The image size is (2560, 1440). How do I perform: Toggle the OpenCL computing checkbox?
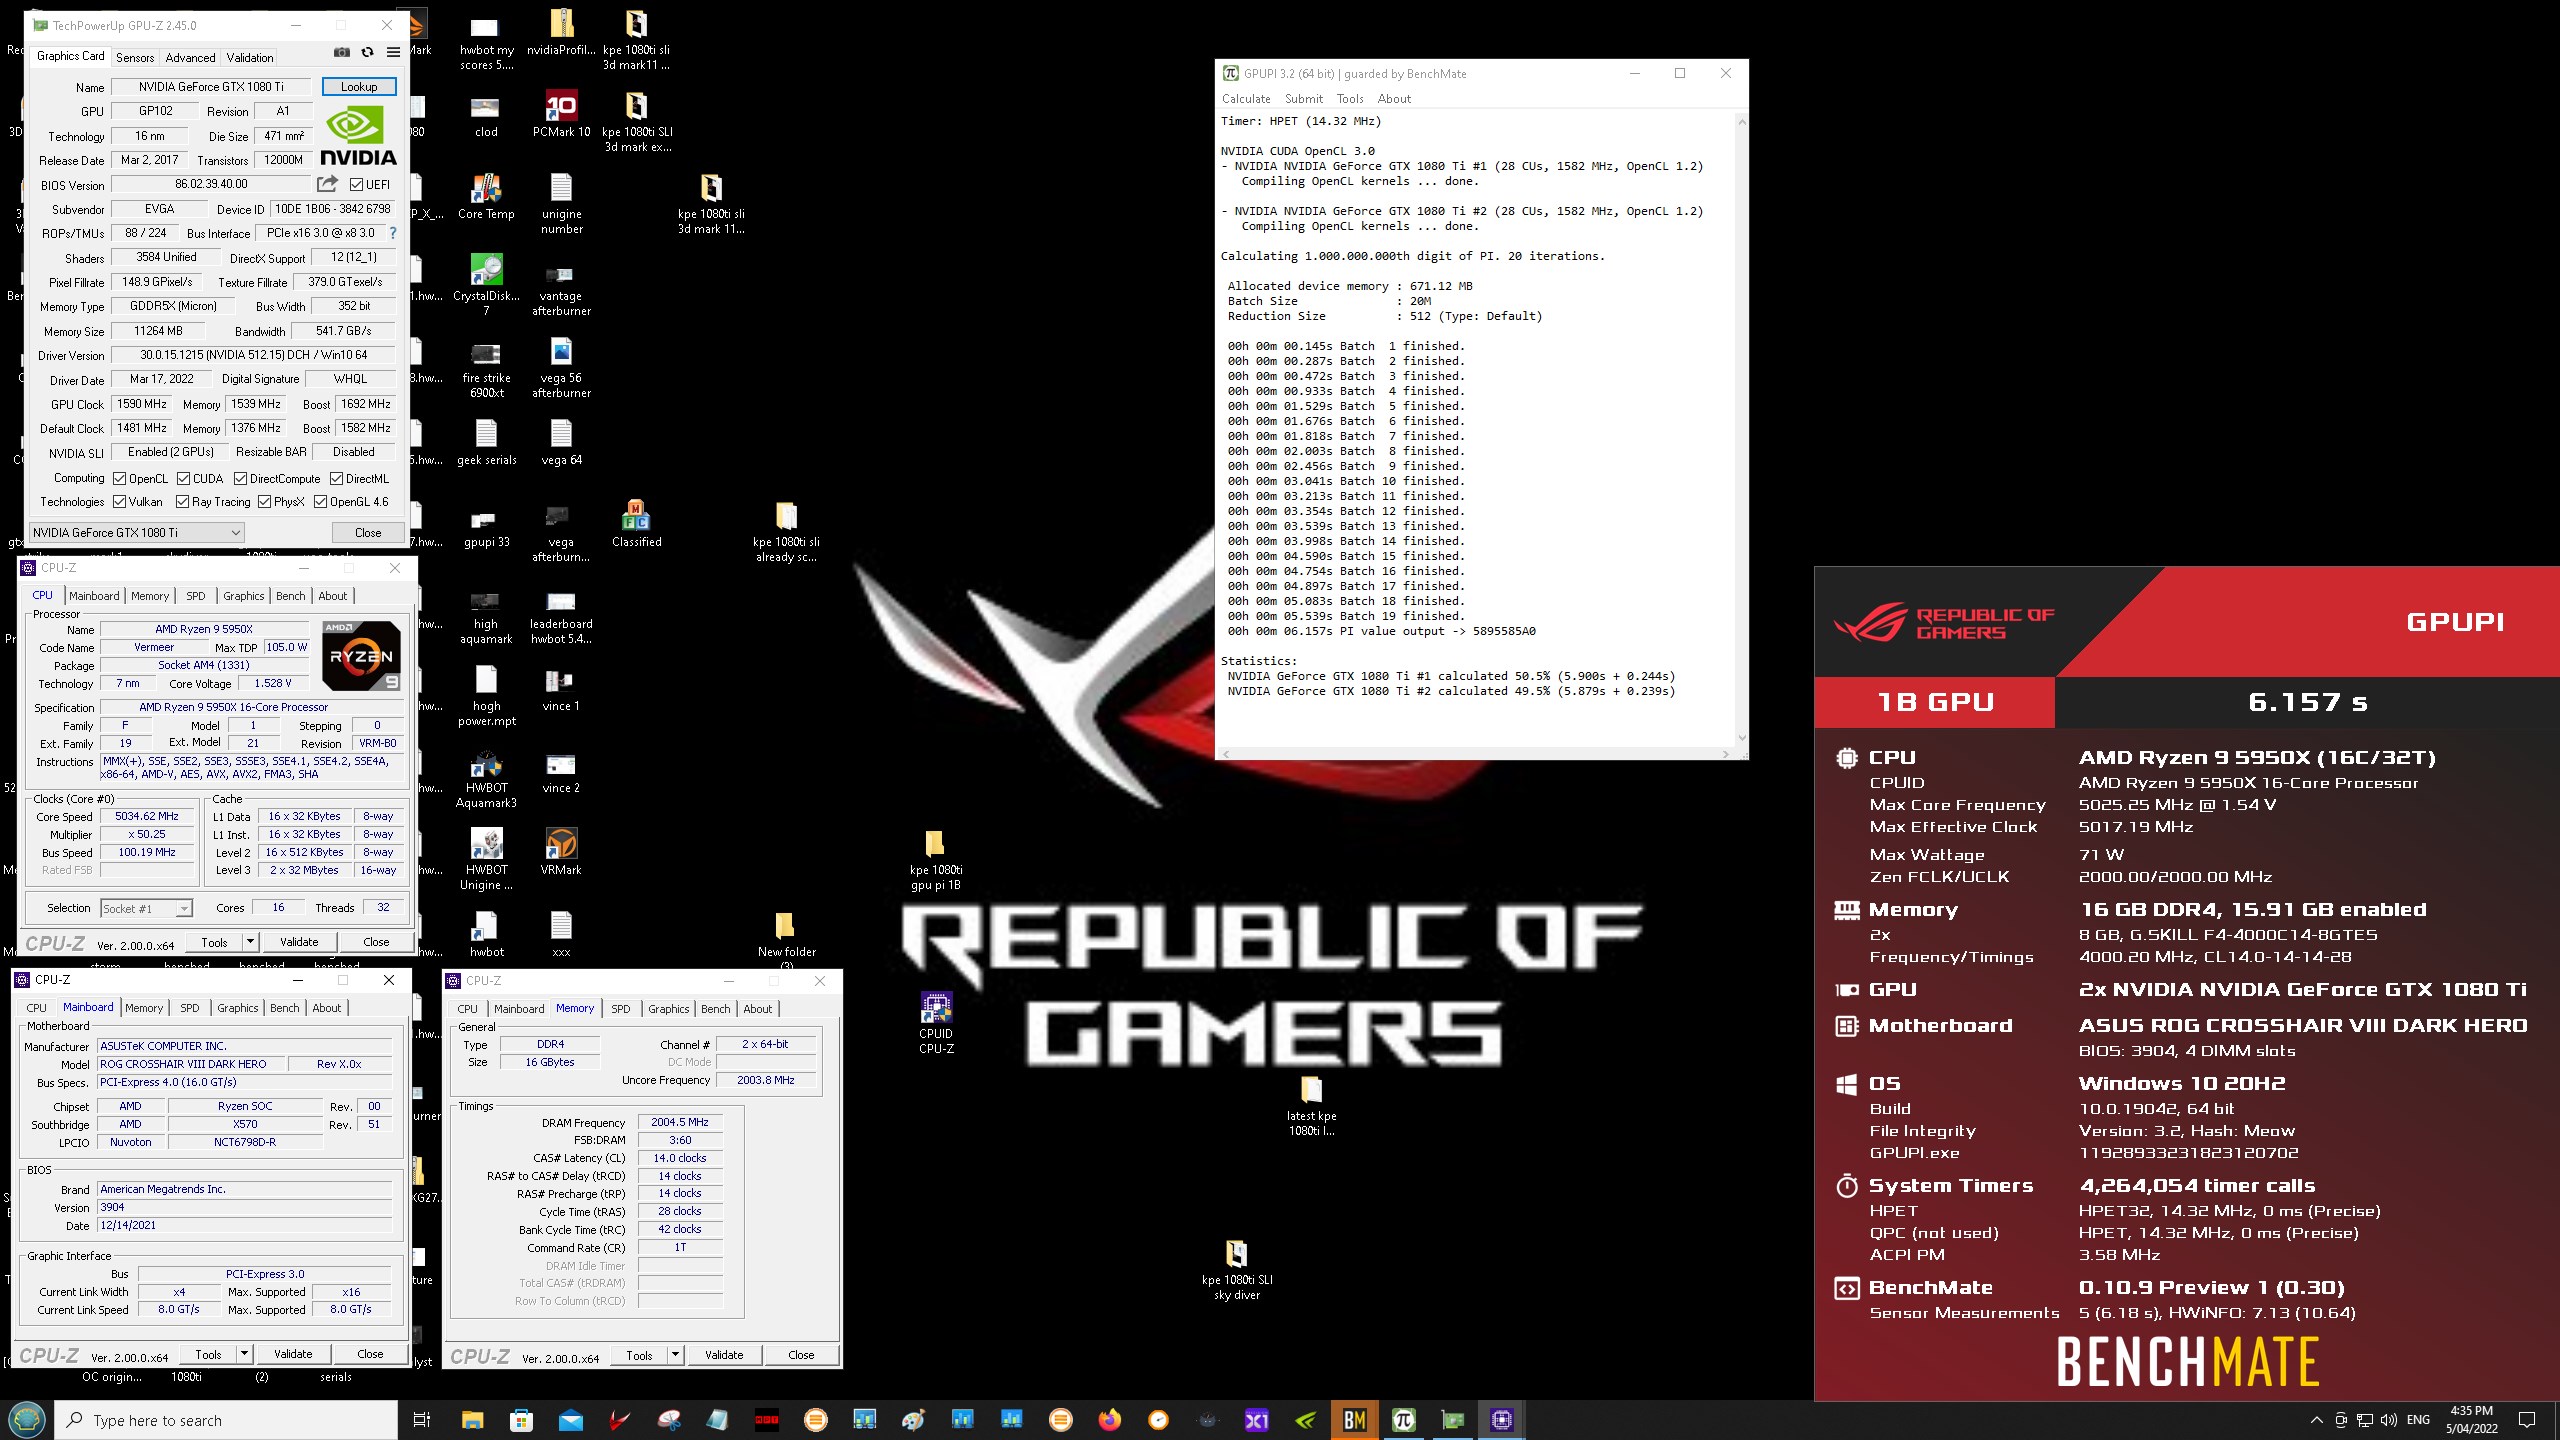point(120,479)
